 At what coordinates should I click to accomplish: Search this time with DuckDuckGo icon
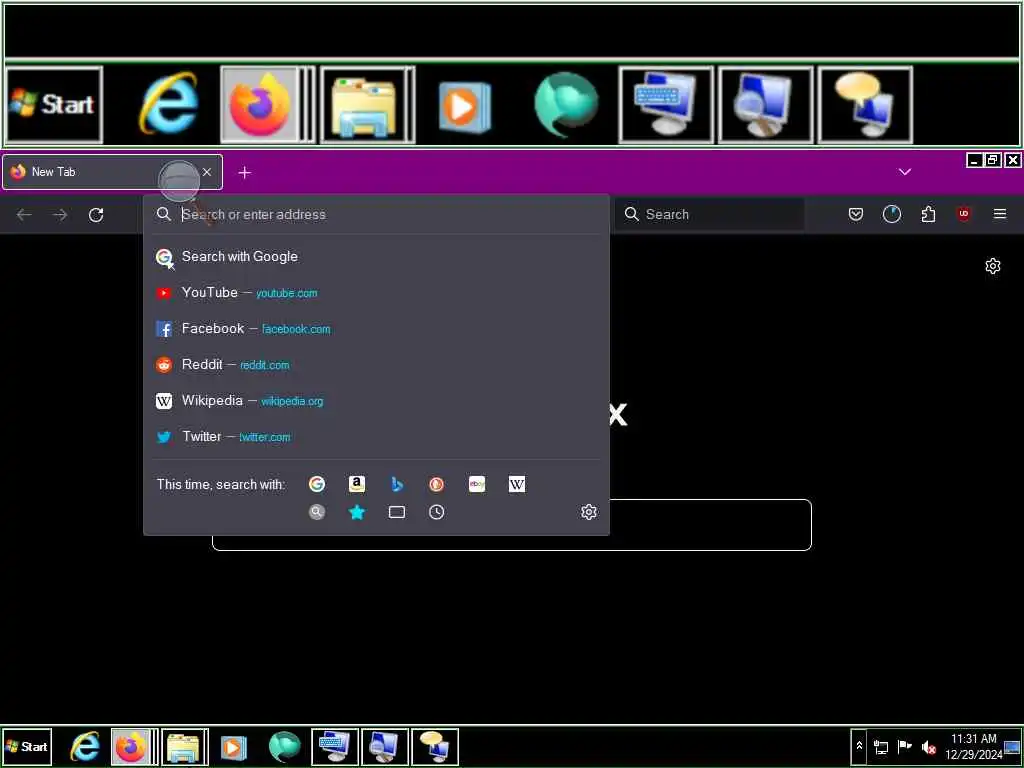point(436,484)
